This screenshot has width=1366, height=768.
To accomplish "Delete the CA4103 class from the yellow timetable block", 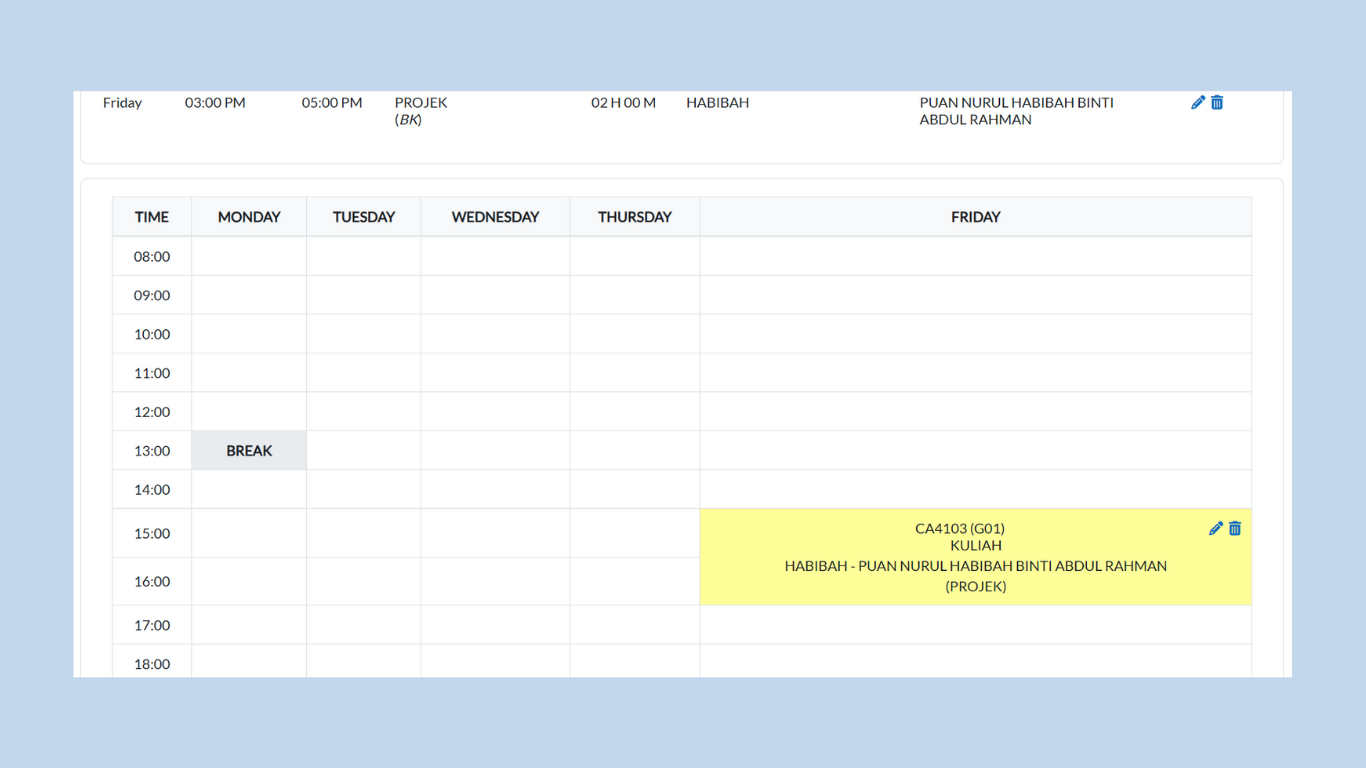I will point(1235,528).
